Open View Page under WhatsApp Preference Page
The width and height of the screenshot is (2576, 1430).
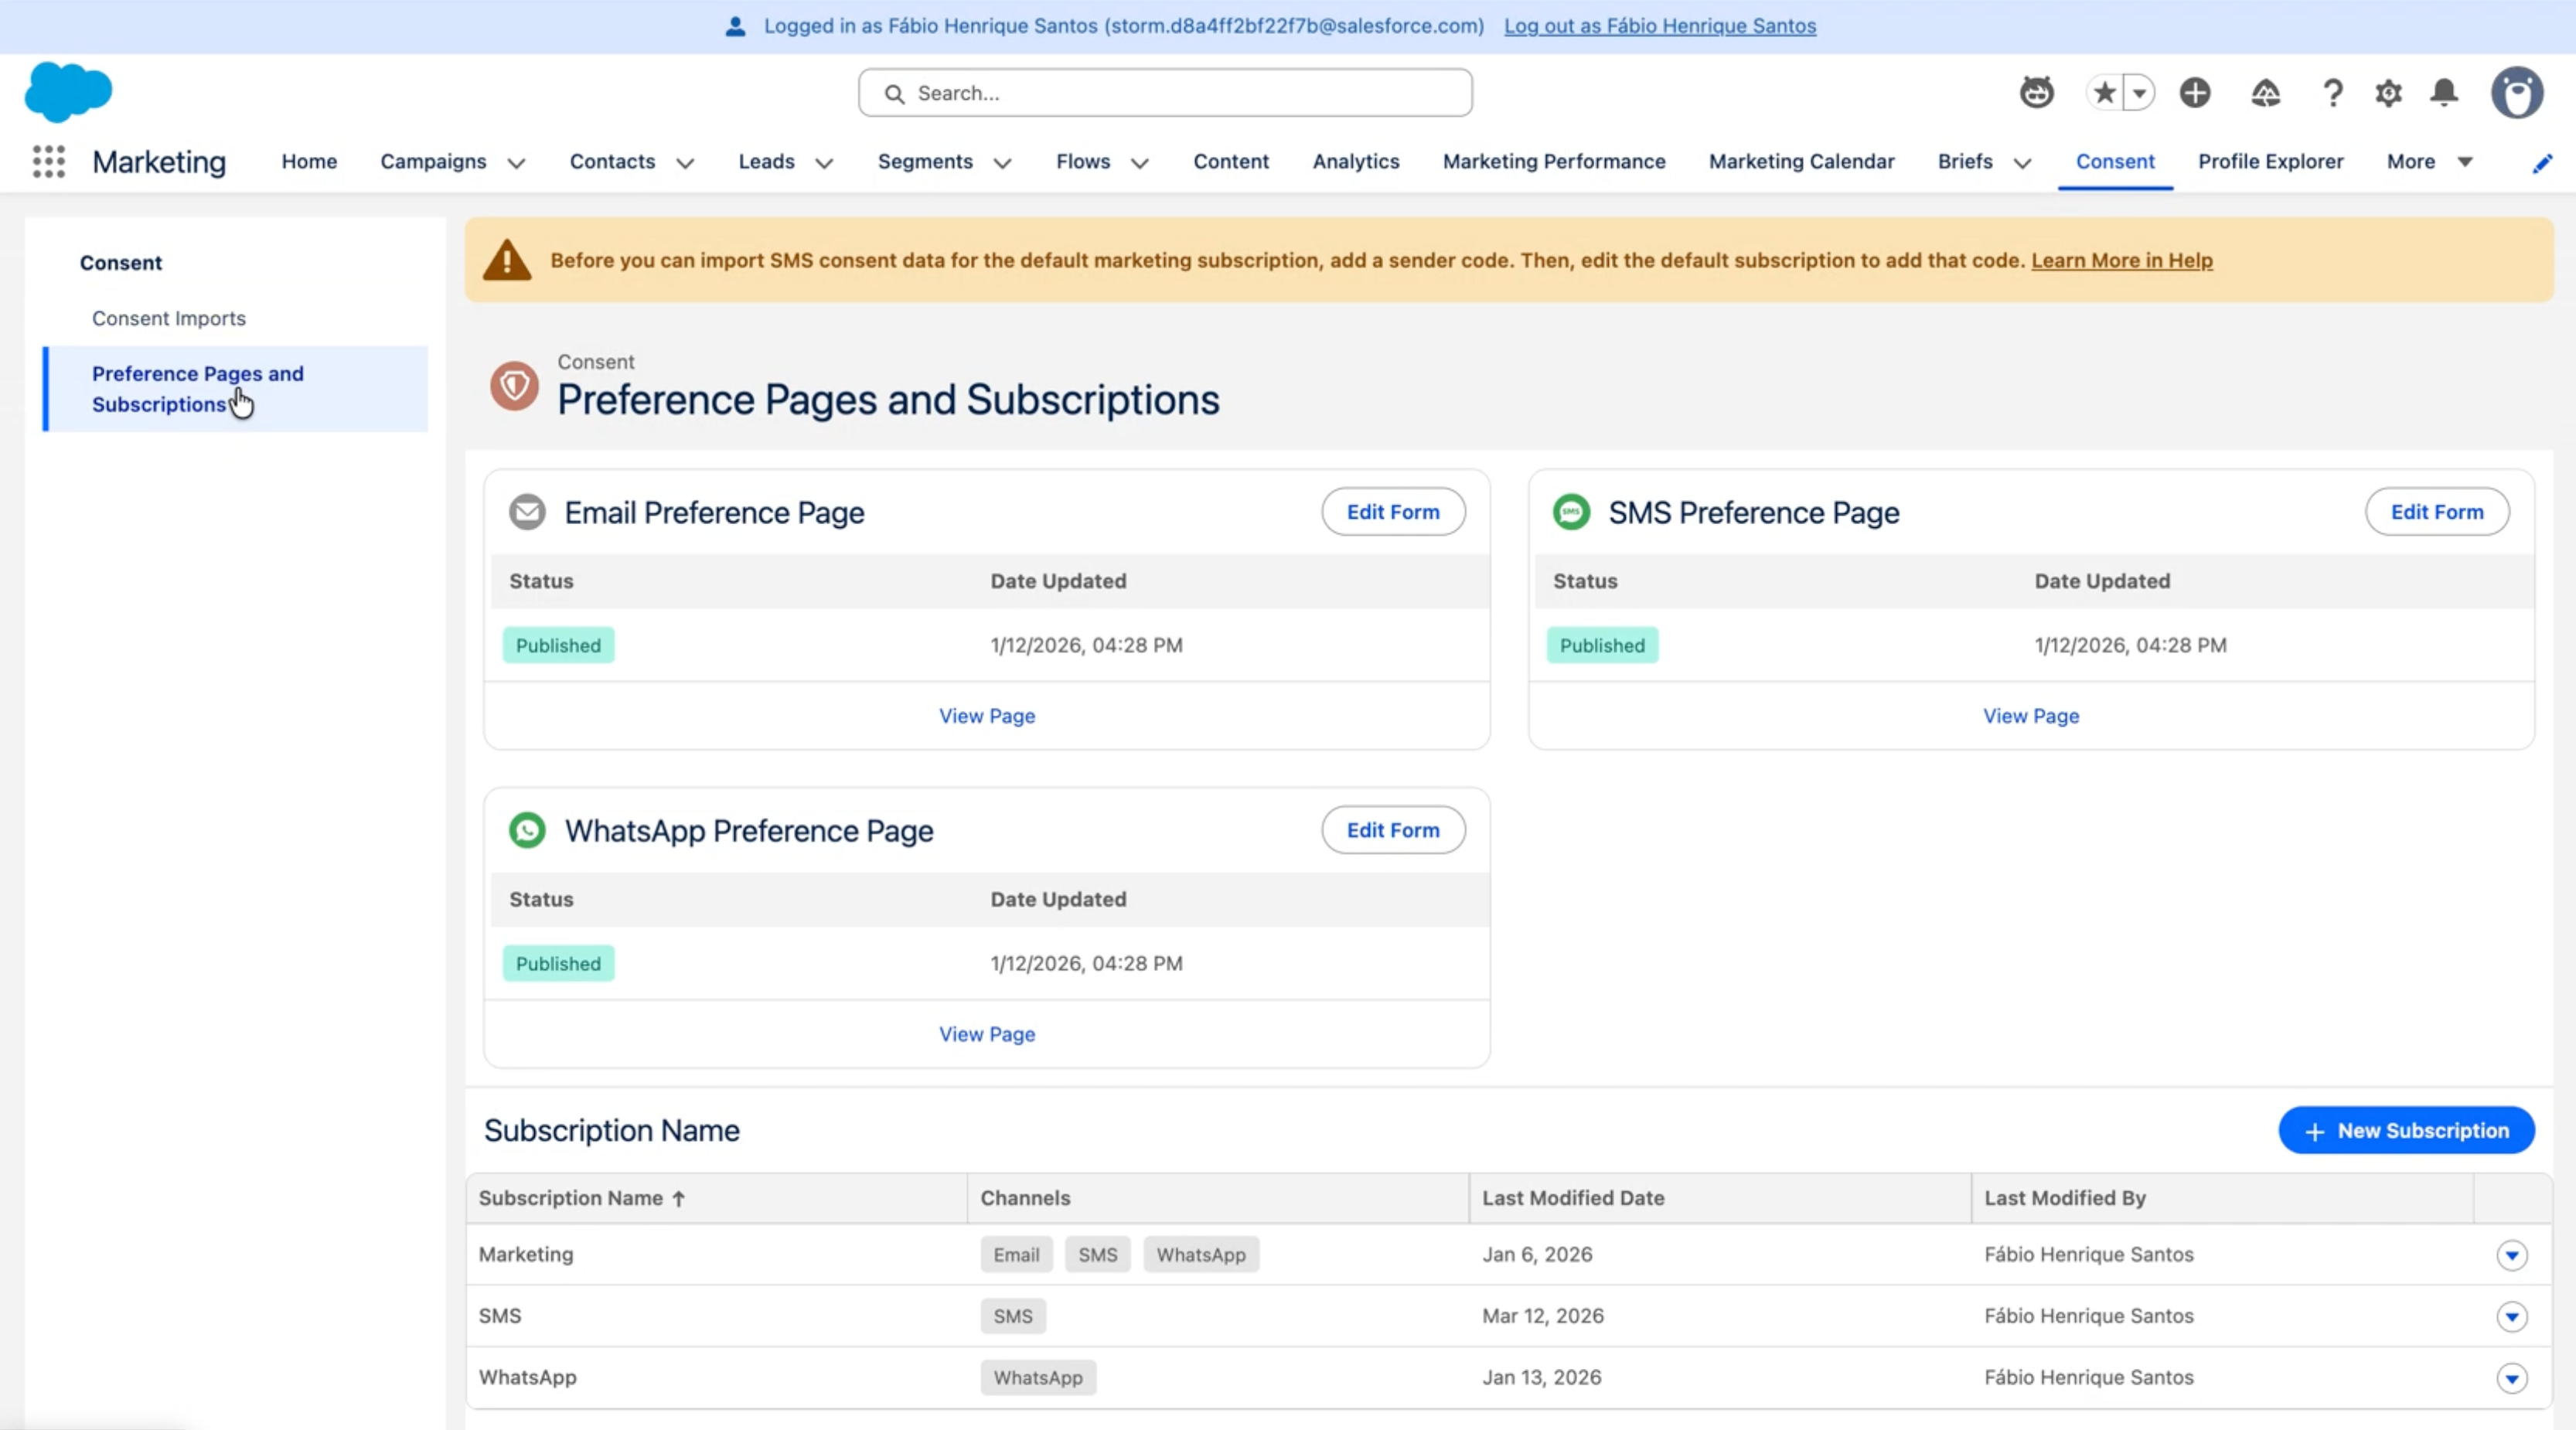coord(987,1034)
